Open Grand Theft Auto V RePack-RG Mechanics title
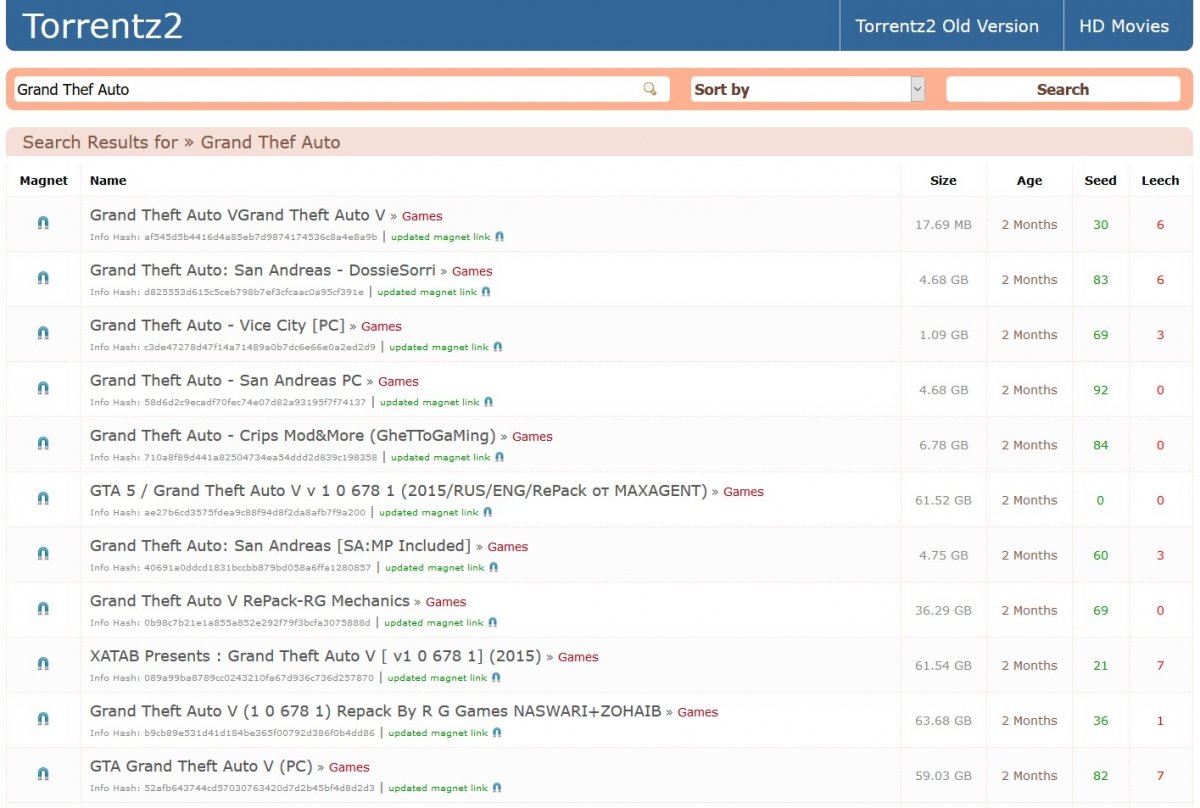Image resolution: width=1200 pixels, height=808 pixels. tap(250, 600)
